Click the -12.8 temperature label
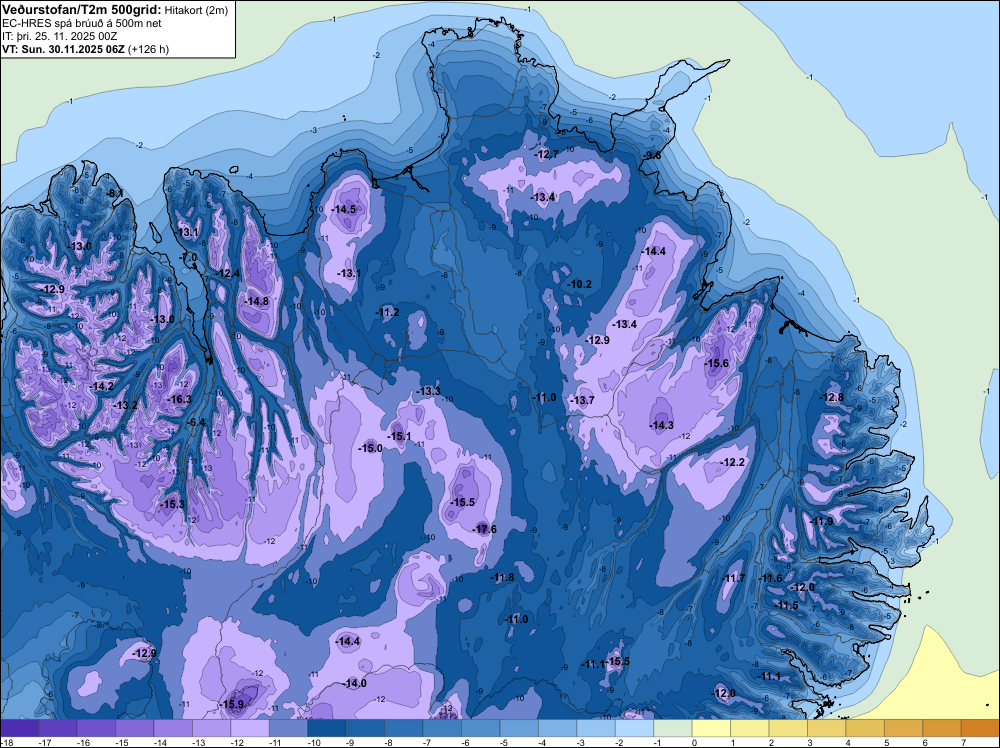The image size is (1000, 748). click(832, 397)
